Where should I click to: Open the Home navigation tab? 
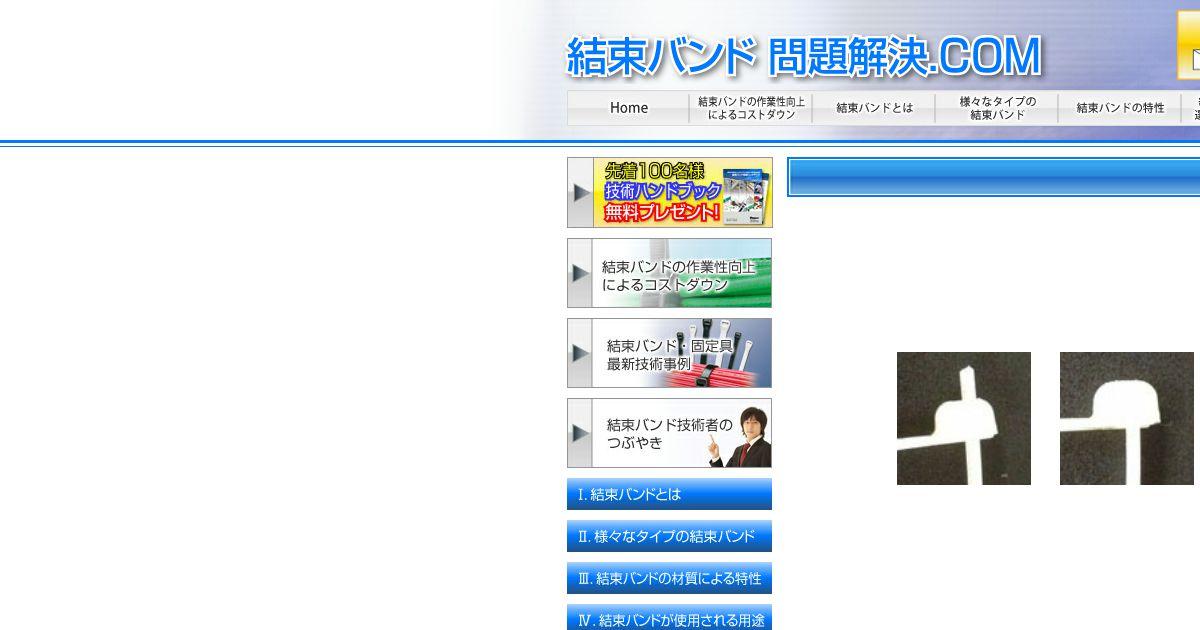tap(628, 108)
